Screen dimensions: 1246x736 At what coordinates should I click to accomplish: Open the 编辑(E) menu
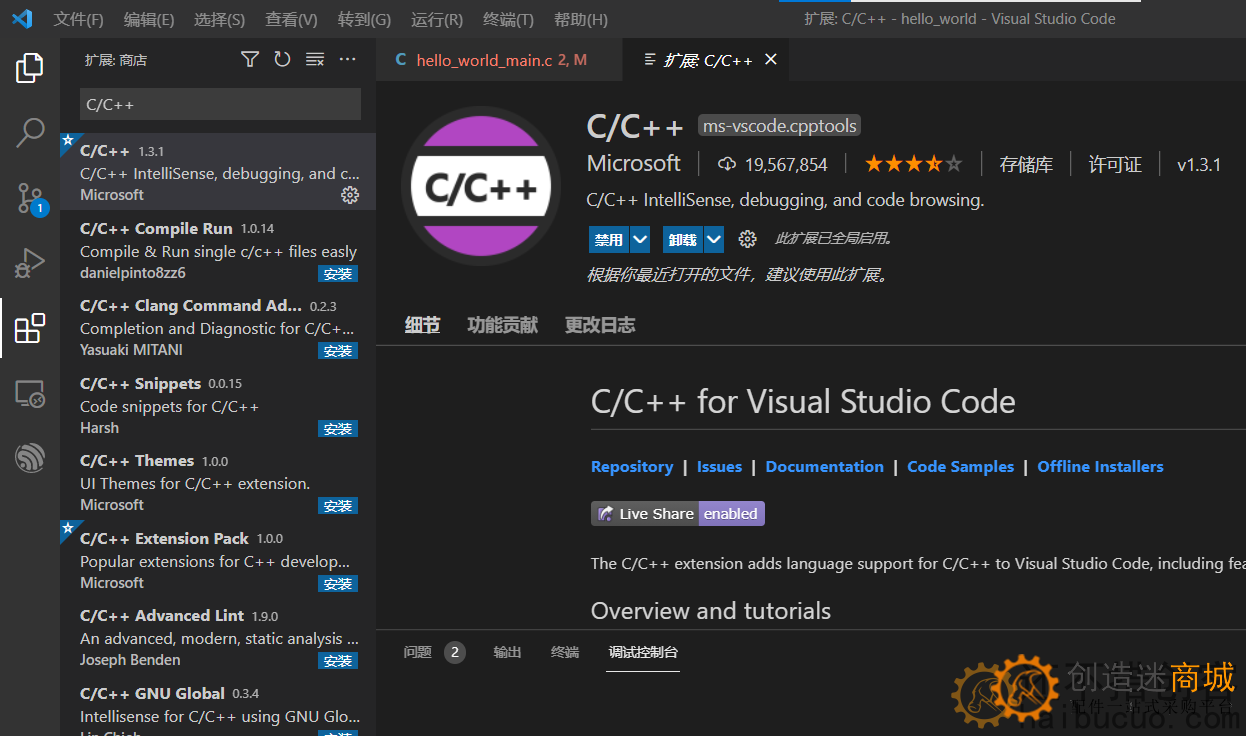click(x=149, y=19)
